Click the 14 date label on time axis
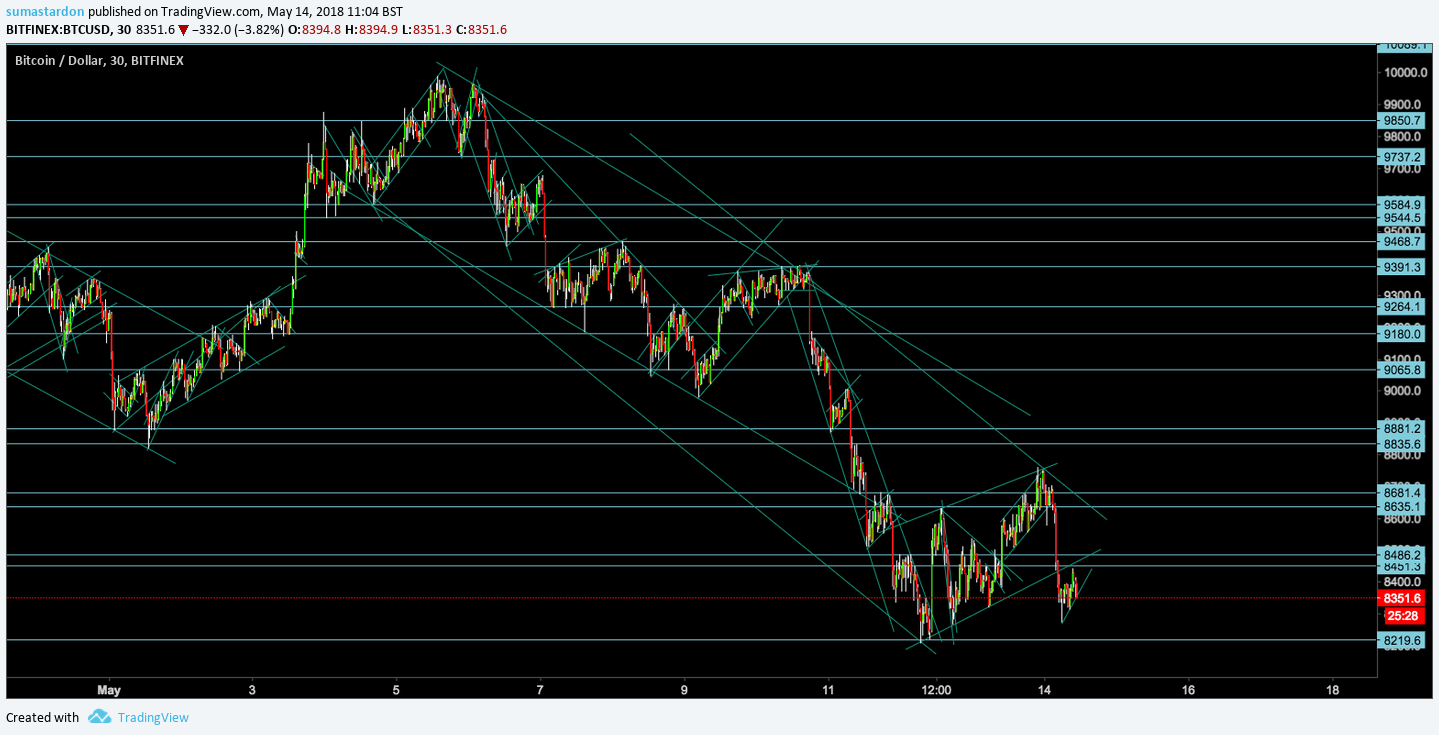 [x=1044, y=690]
